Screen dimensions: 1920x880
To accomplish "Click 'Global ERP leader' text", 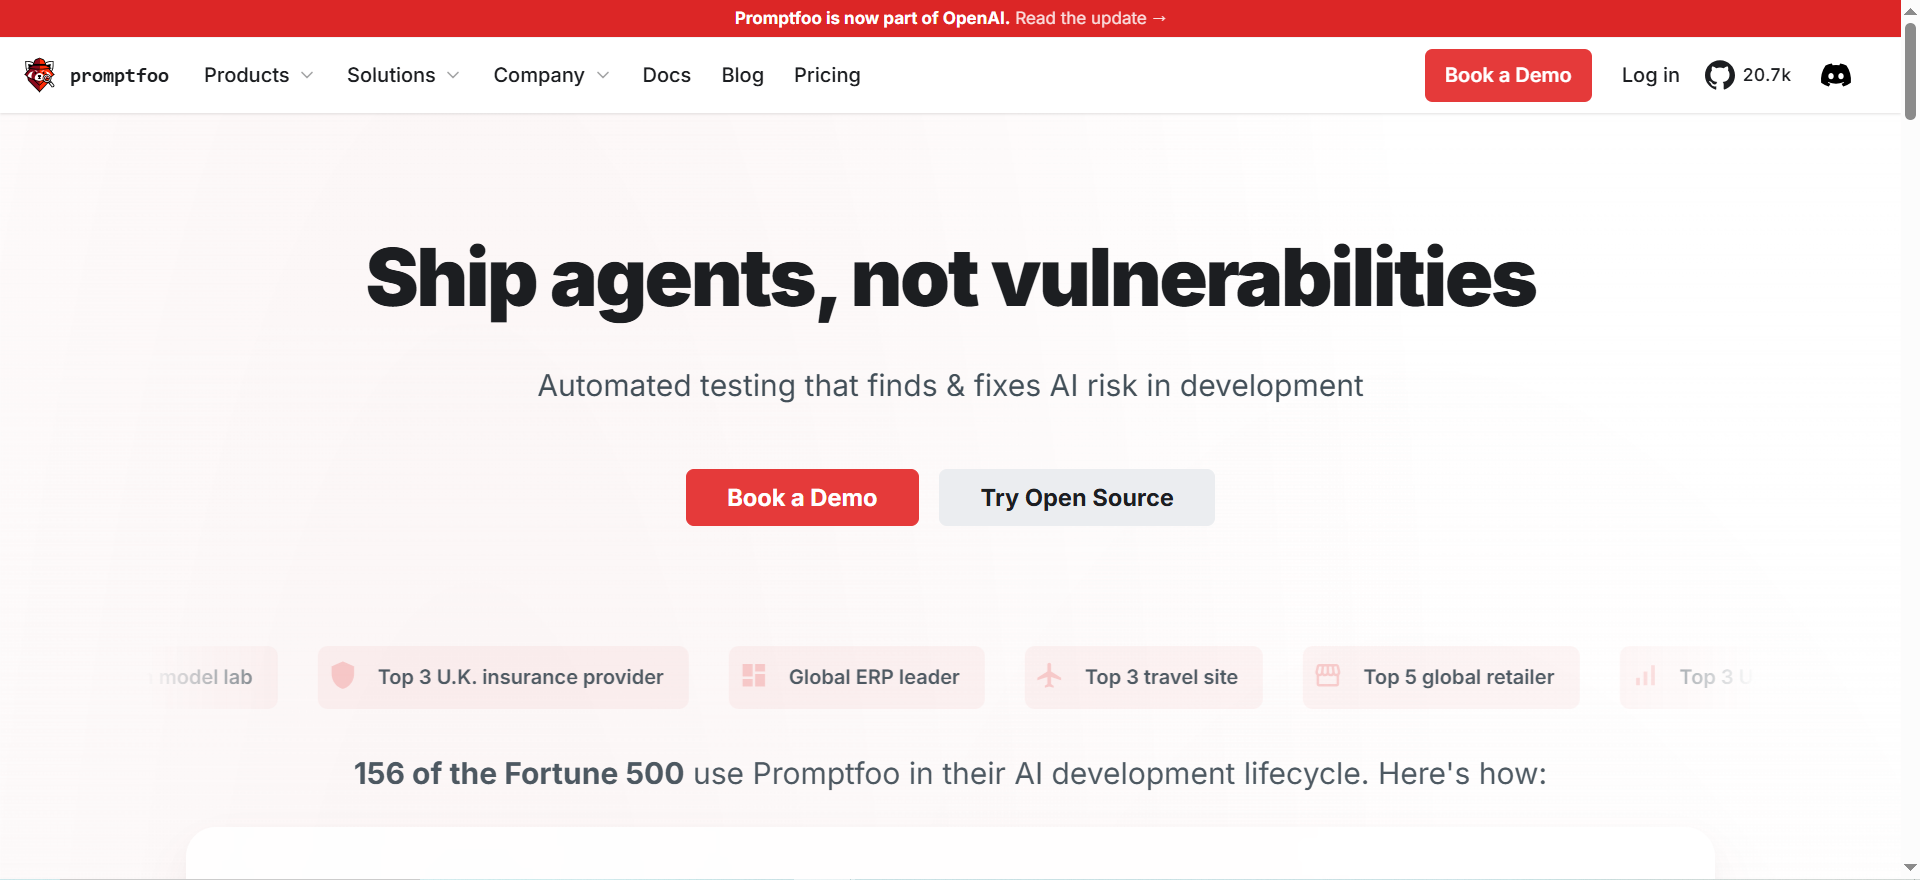I will pyautogui.click(x=874, y=677).
